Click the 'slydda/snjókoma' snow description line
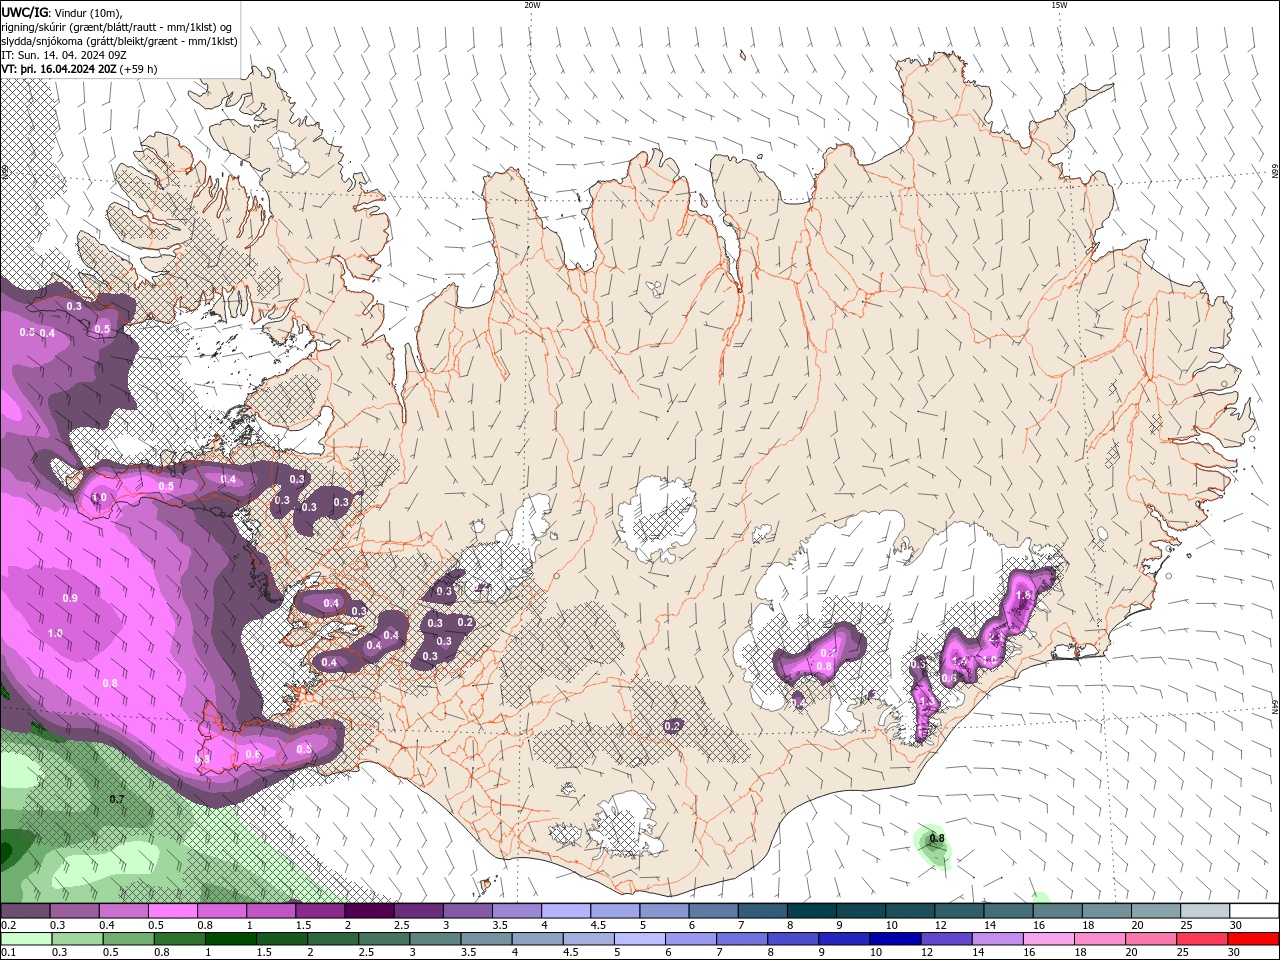 [119, 41]
